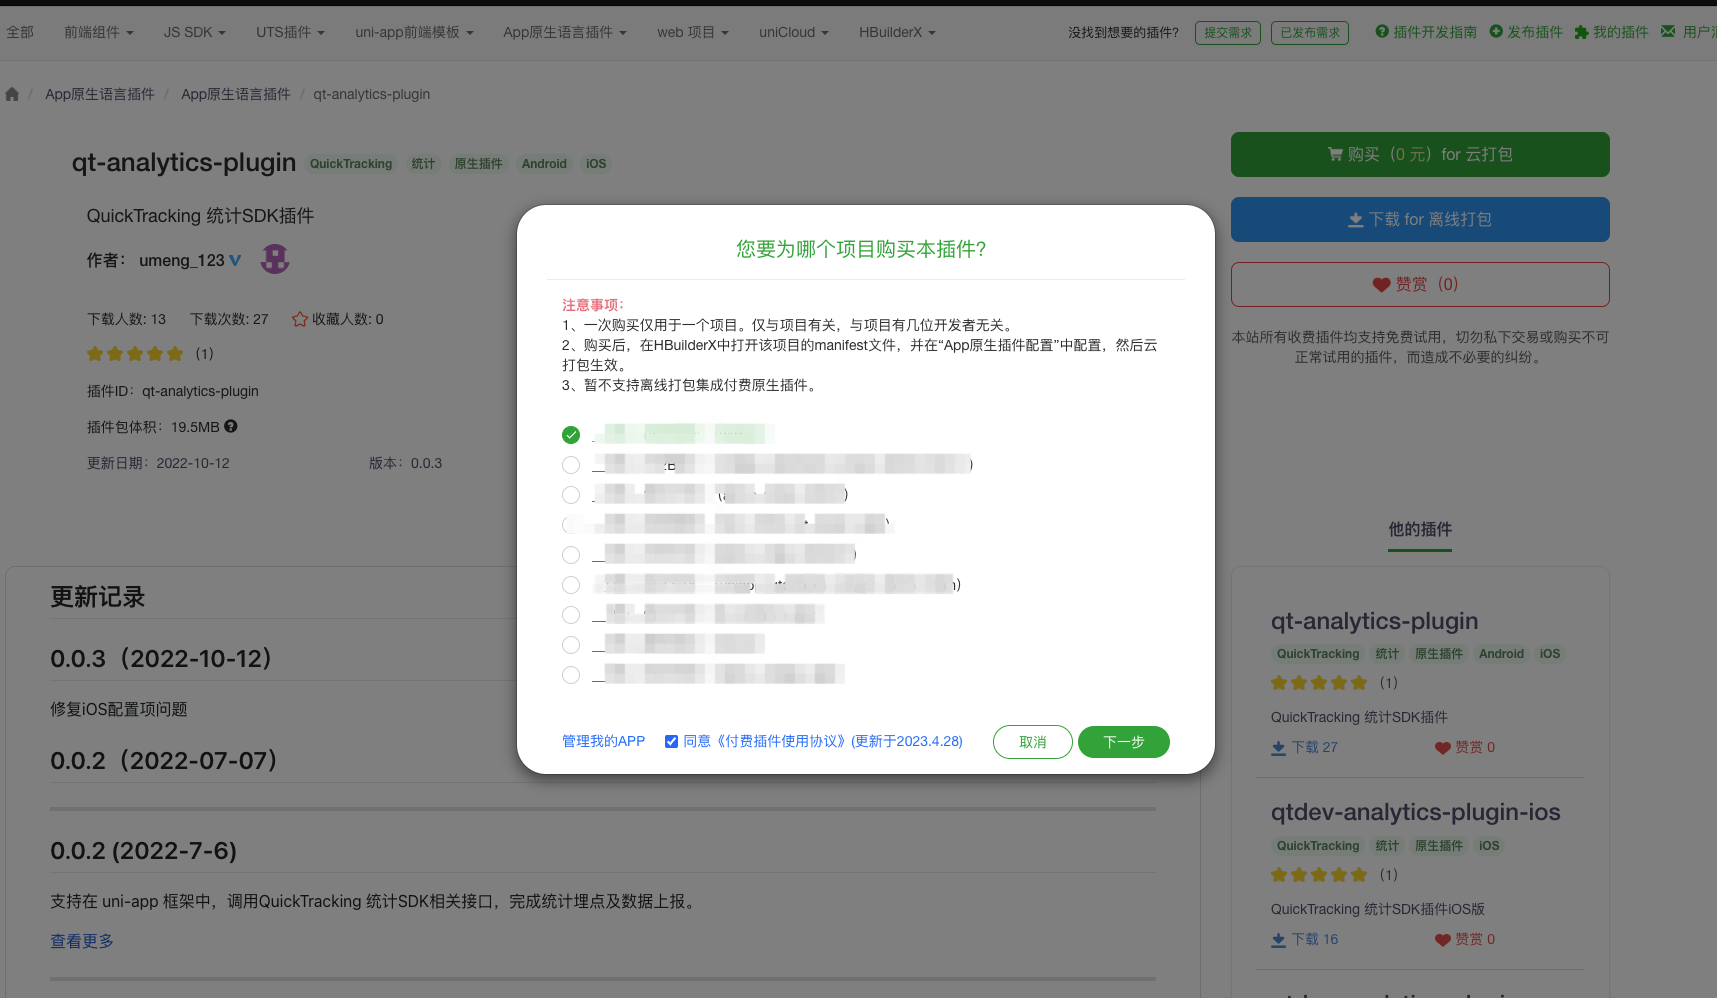Select the seventh project radio option
1717x998 pixels.
point(571,615)
